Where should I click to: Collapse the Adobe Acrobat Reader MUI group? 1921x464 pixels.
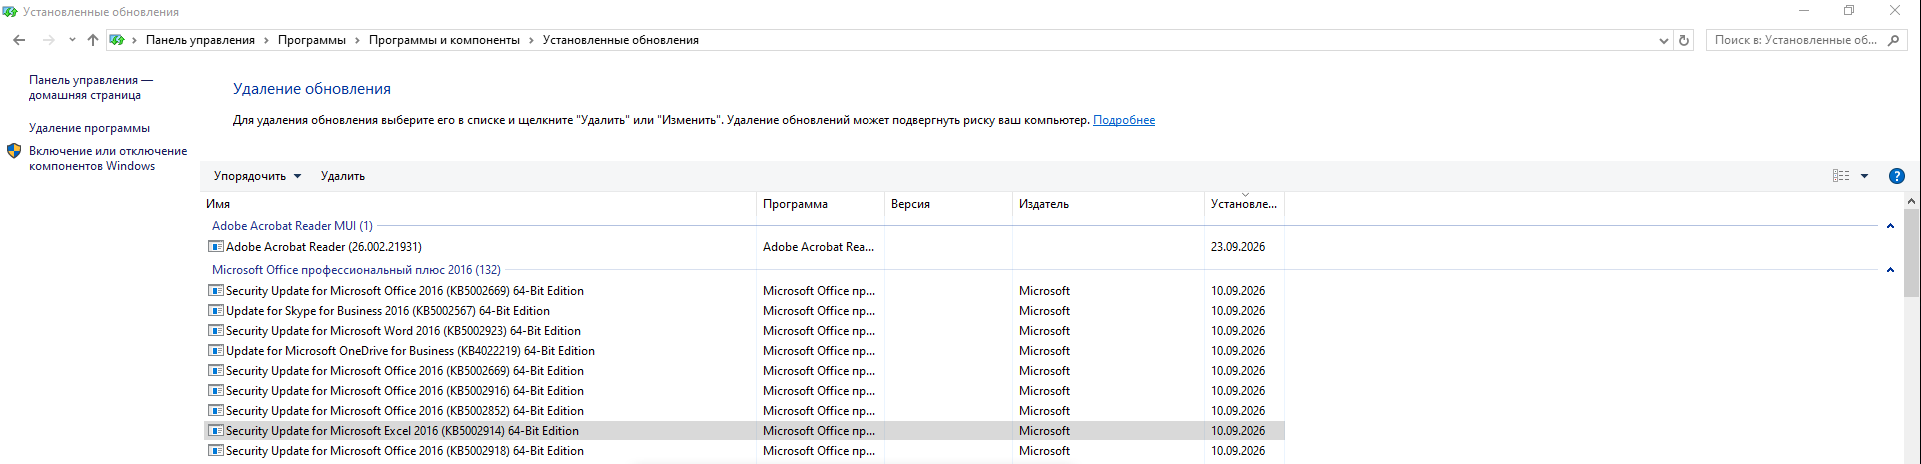pos(1890,226)
